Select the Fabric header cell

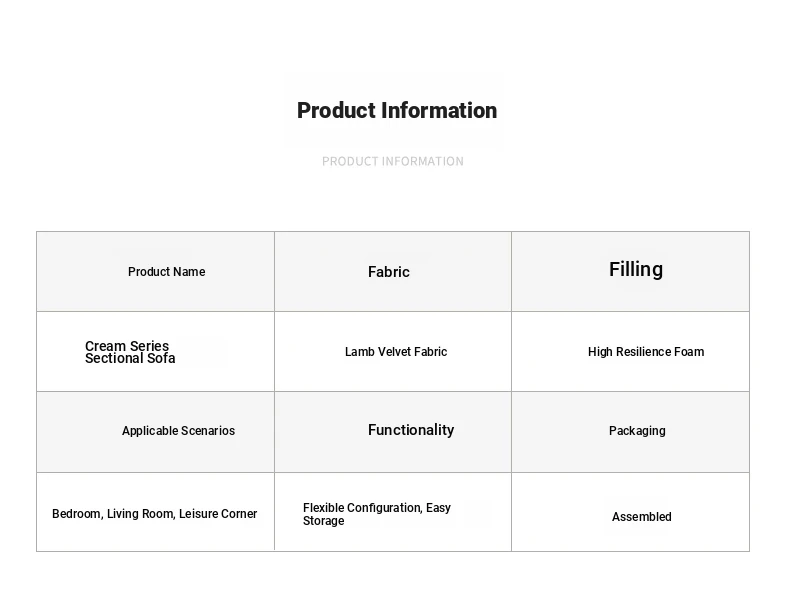click(392, 272)
